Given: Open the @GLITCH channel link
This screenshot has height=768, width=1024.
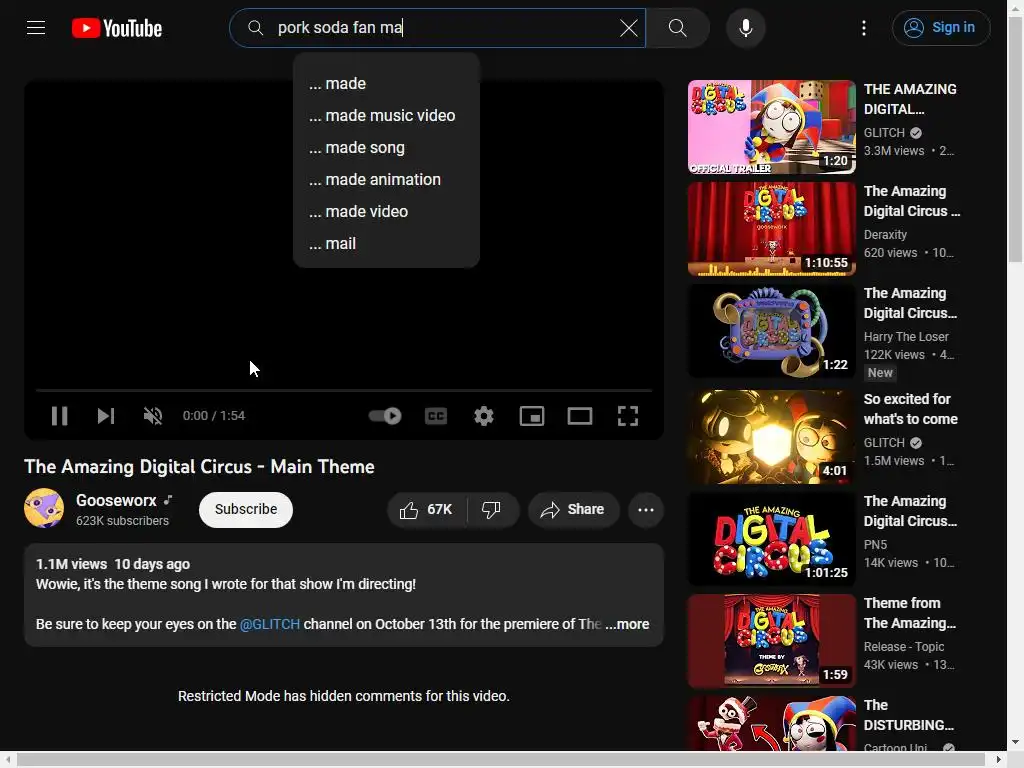Looking at the screenshot, I should [x=270, y=624].
